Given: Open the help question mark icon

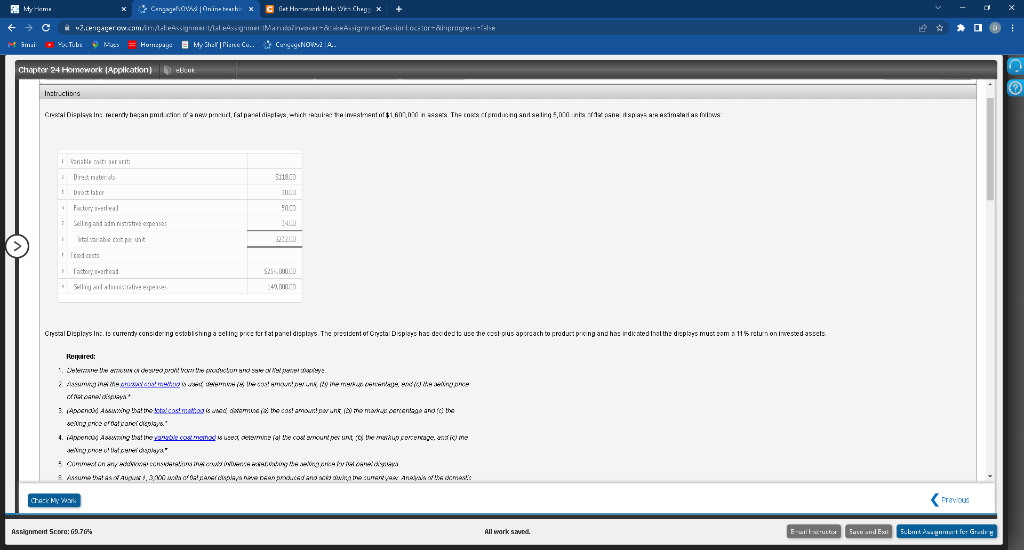Looking at the screenshot, I should coord(1015,88).
